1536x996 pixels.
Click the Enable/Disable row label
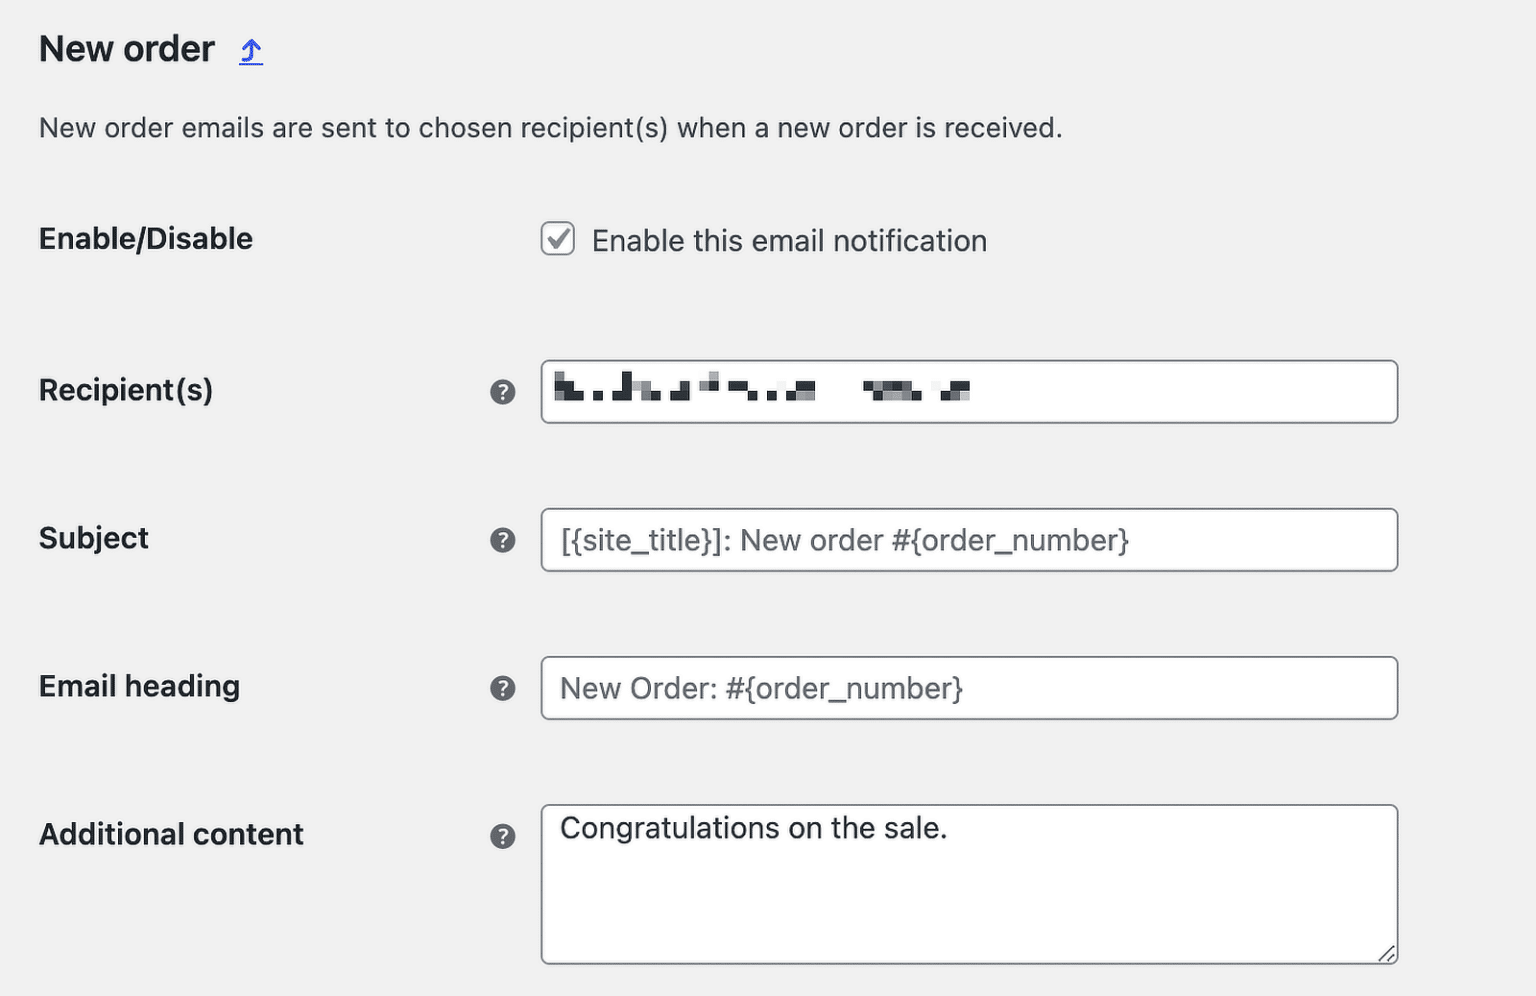click(x=145, y=238)
